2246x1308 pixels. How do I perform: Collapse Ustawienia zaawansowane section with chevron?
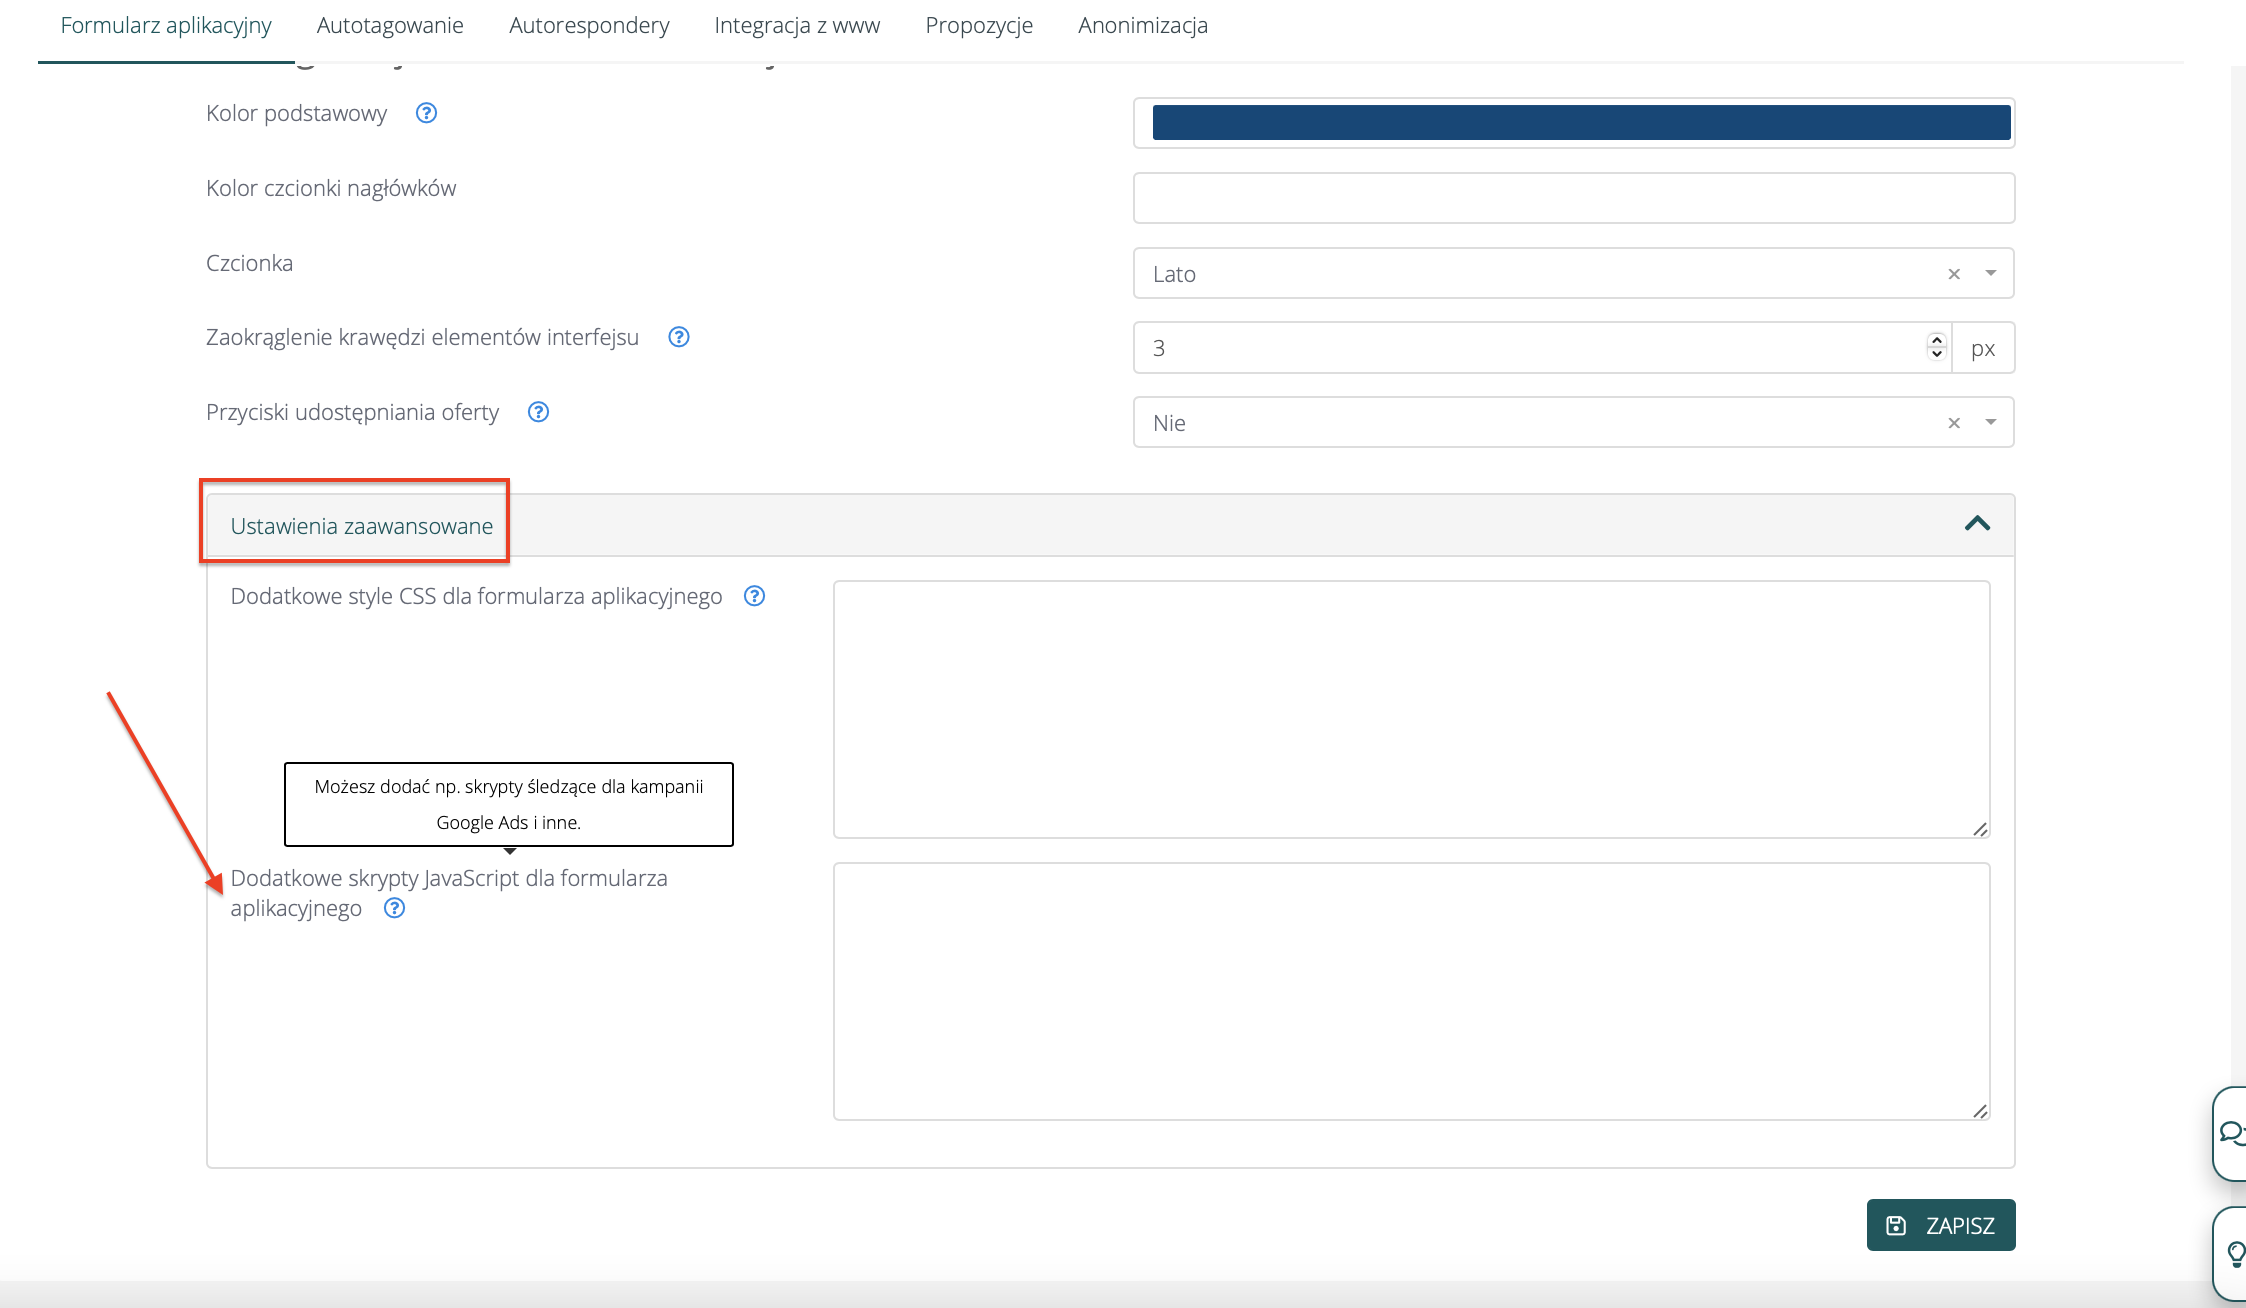point(1977,524)
